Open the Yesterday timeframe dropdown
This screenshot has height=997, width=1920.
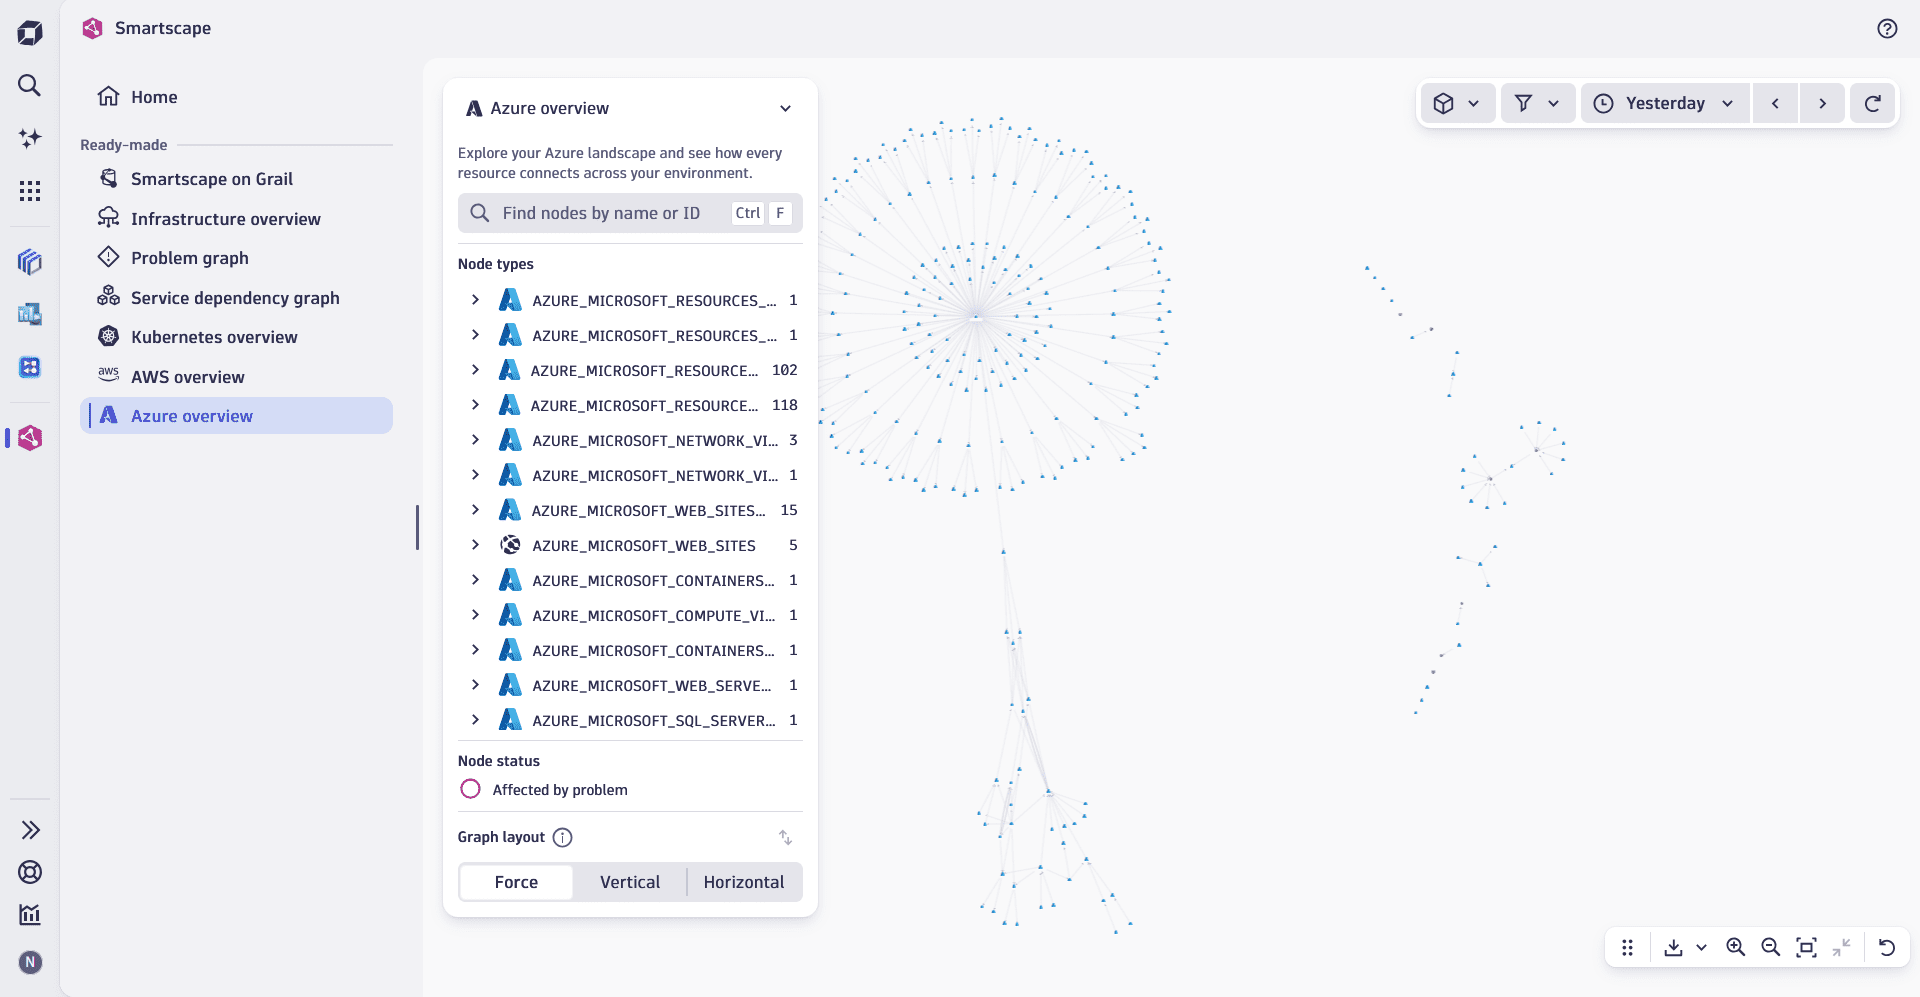pos(1665,103)
